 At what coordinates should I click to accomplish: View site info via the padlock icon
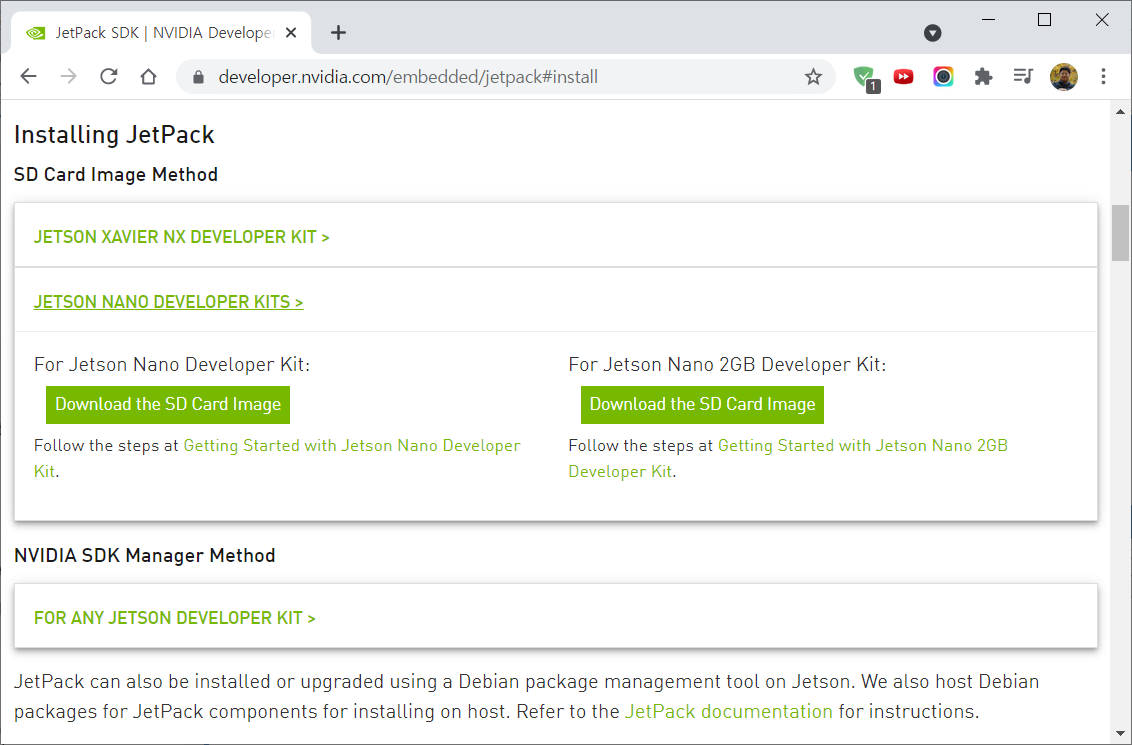199,77
